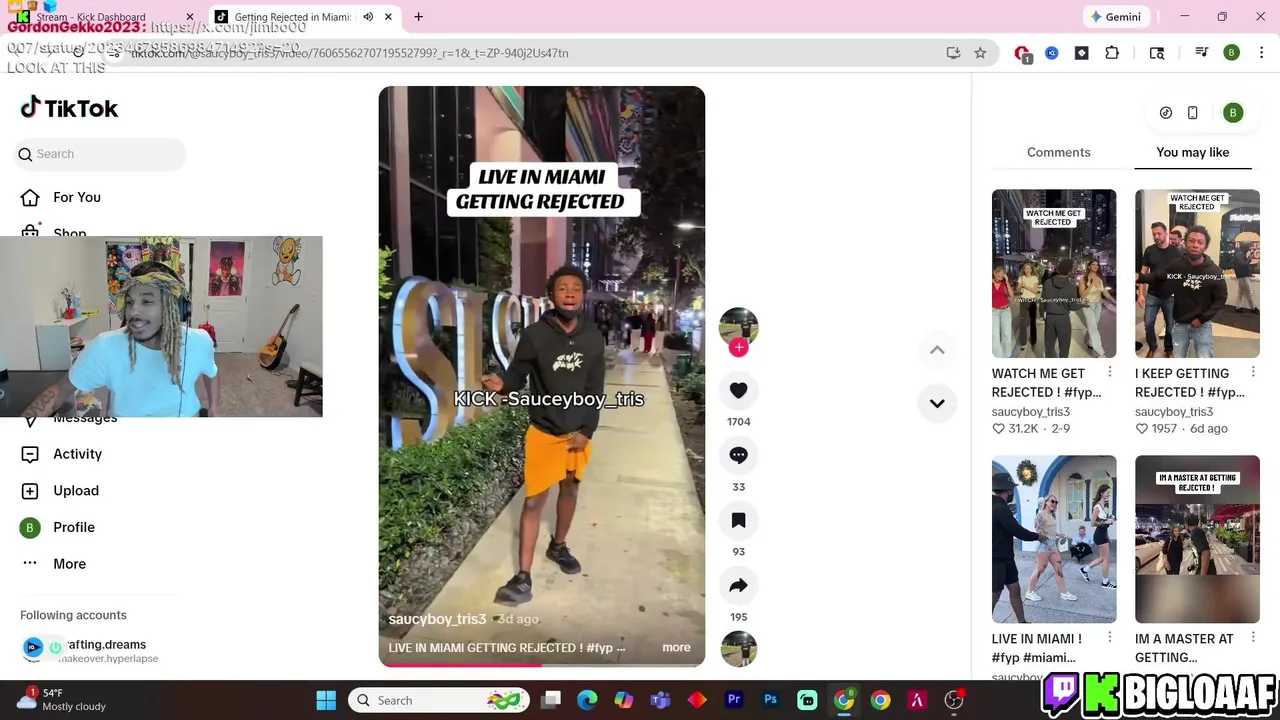
Task: Click the install app icon in the address bar
Action: tap(953, 53)
